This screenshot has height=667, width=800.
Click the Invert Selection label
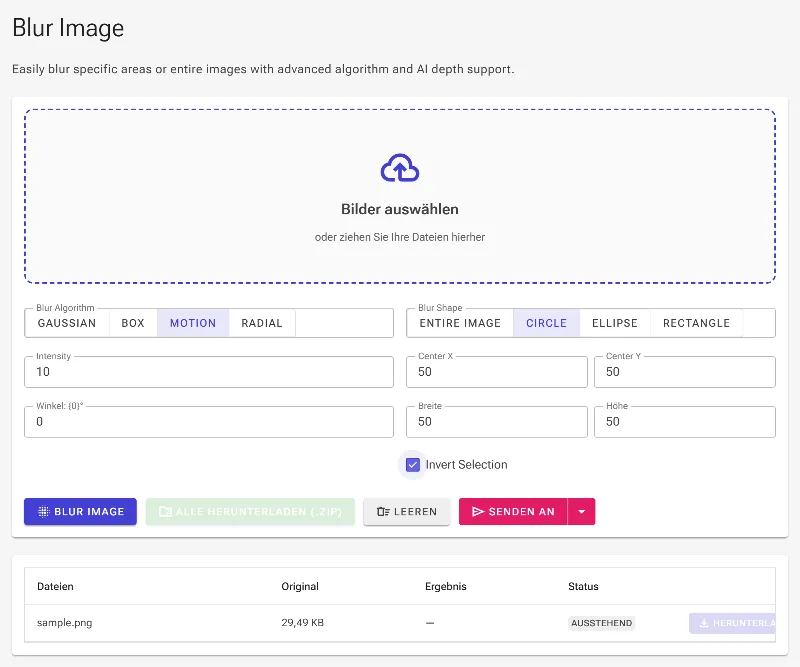click(x=466, y=465)
